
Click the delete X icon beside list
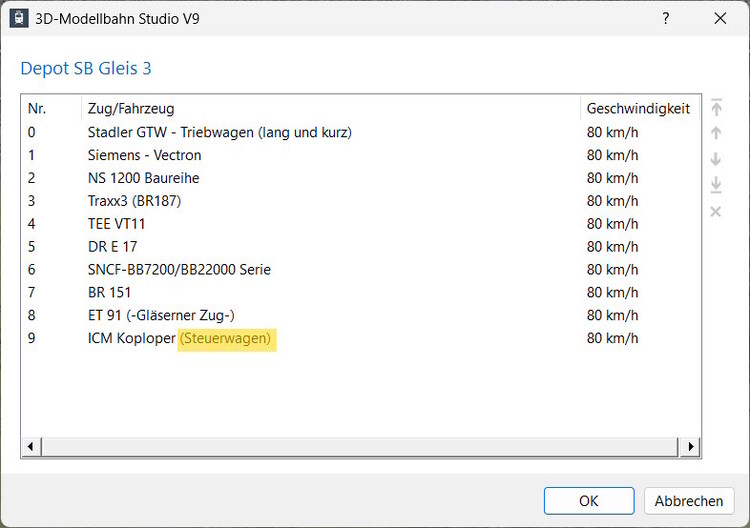[716, 211]
